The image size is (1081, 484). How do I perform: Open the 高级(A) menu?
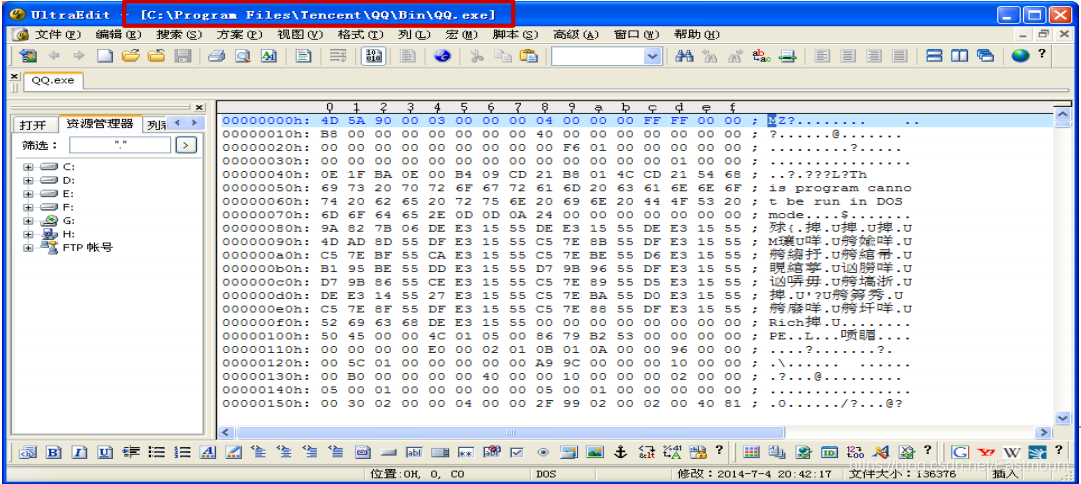(x=576, y=34)
